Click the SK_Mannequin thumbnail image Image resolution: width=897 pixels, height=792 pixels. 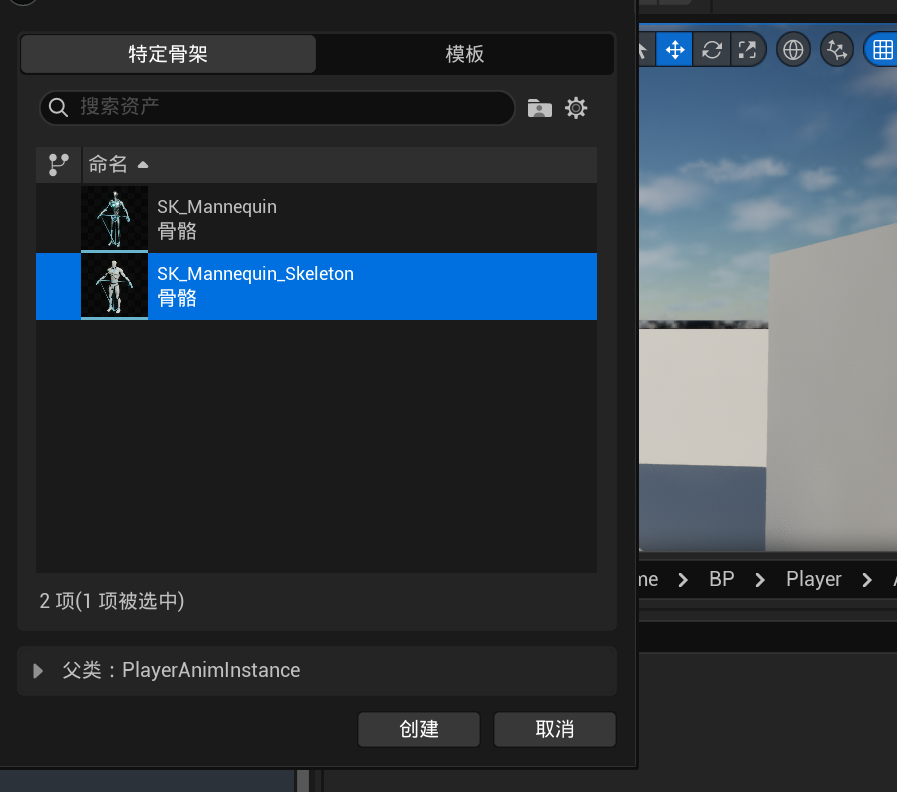114,219
